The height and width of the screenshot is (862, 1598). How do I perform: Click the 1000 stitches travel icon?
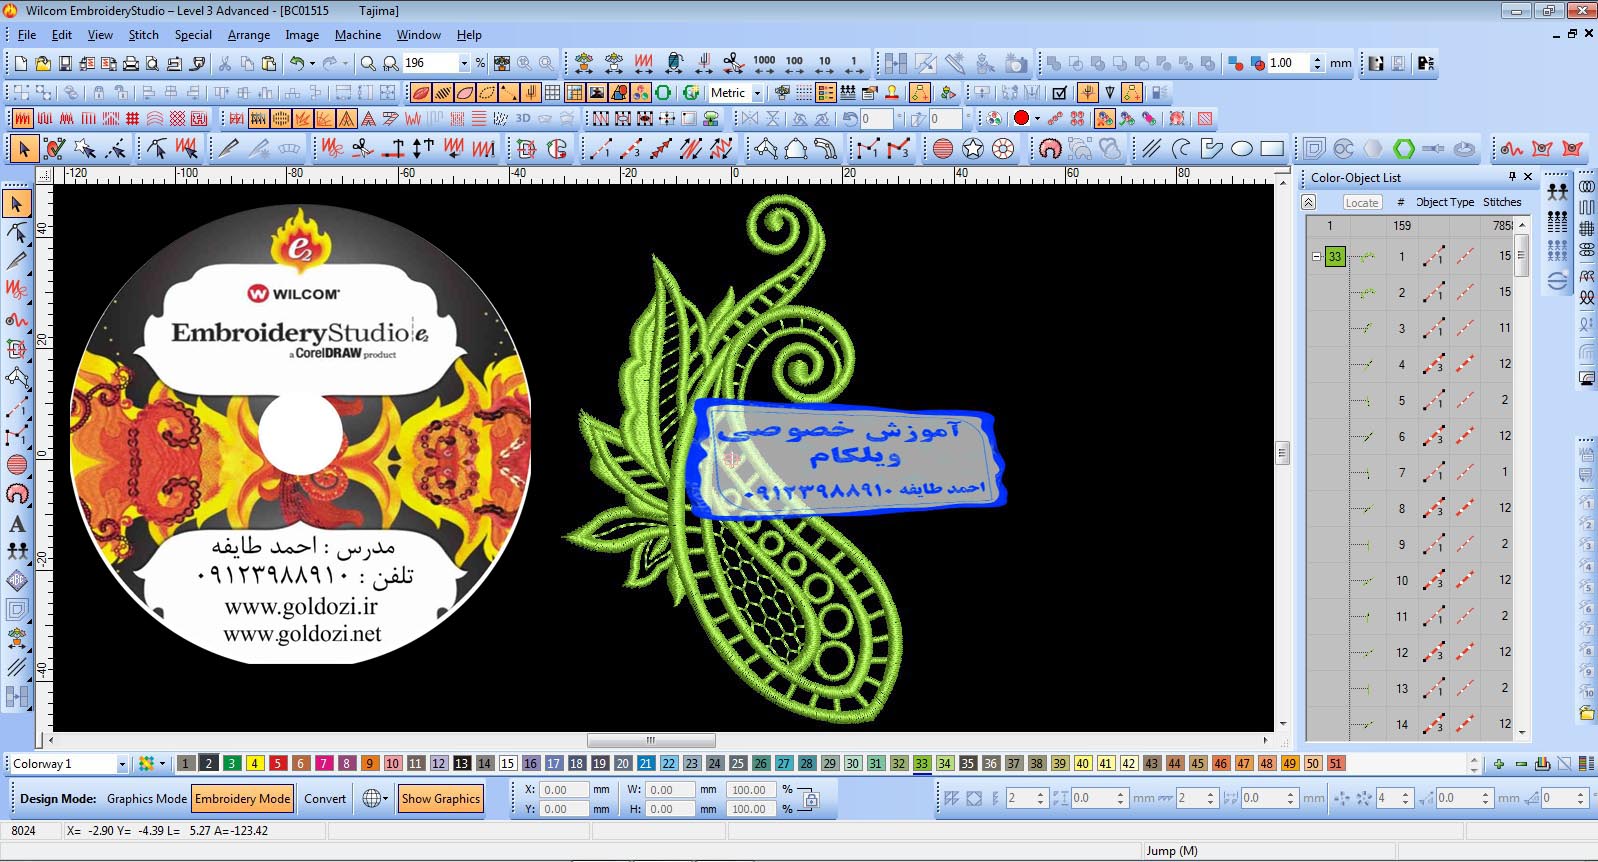pos(764,63)
